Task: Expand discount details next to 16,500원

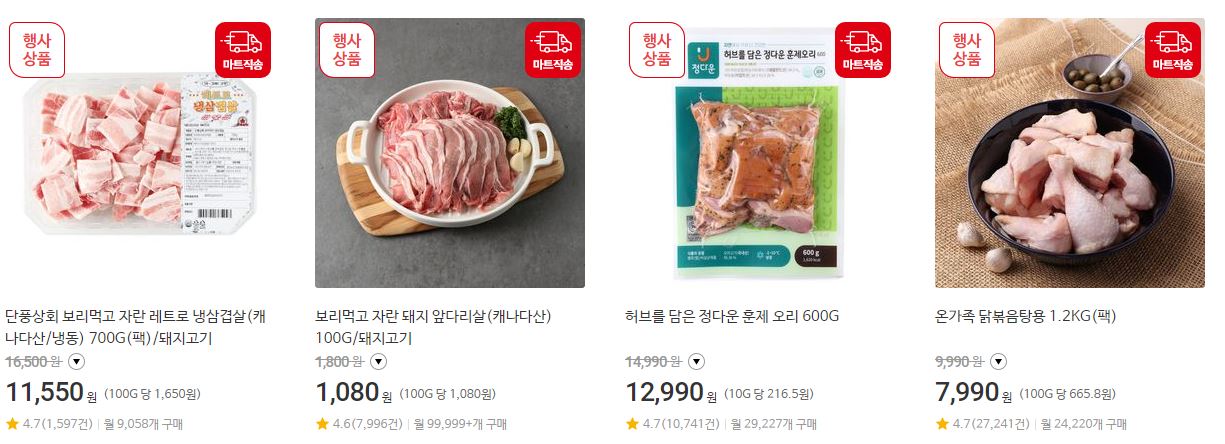Action: (78, 362)
